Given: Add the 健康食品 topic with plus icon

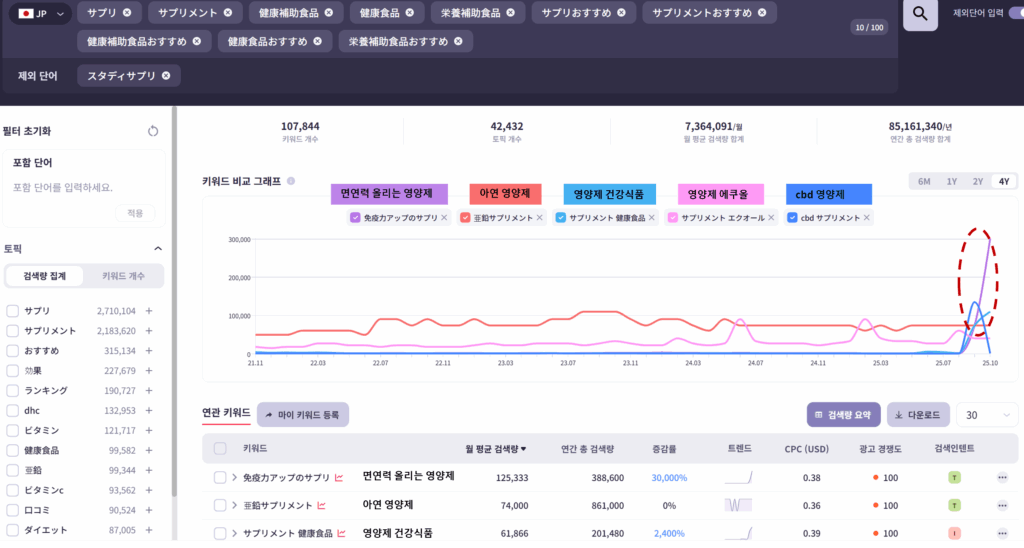Looking at the screenshot, I should coord(149,450).
